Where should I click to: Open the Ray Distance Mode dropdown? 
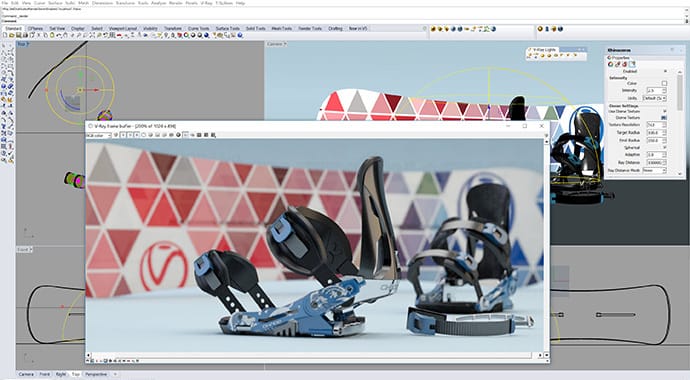(x=654, y=170)
